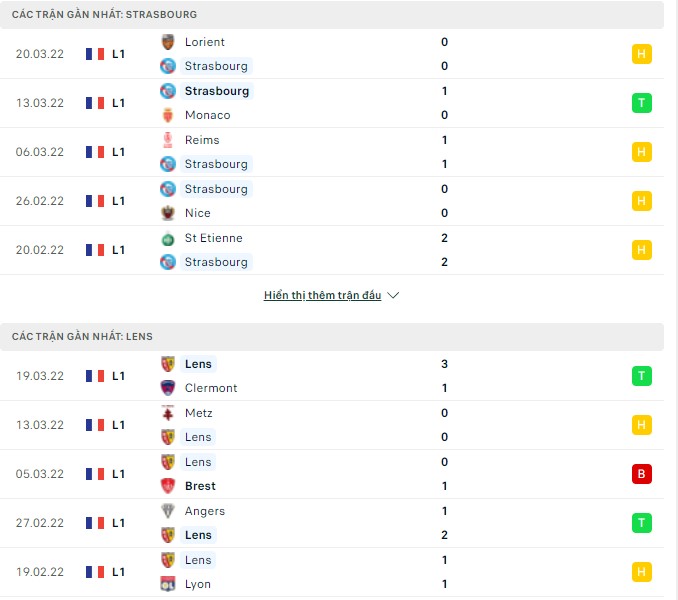Click the Monaco team name
The height and width of the screenshot is (600, 678).
coord(207,115)
